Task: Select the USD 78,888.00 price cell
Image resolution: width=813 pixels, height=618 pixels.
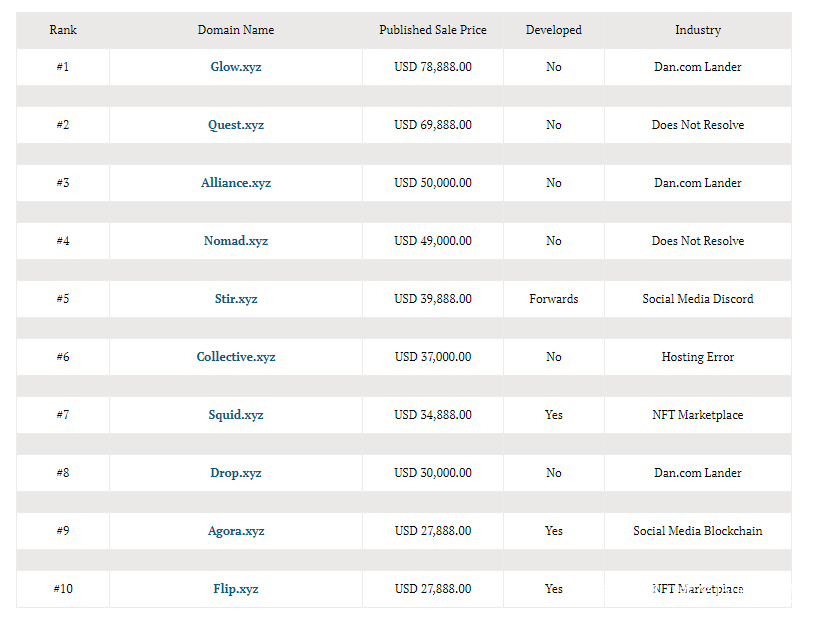Action: tap(432, 67)
